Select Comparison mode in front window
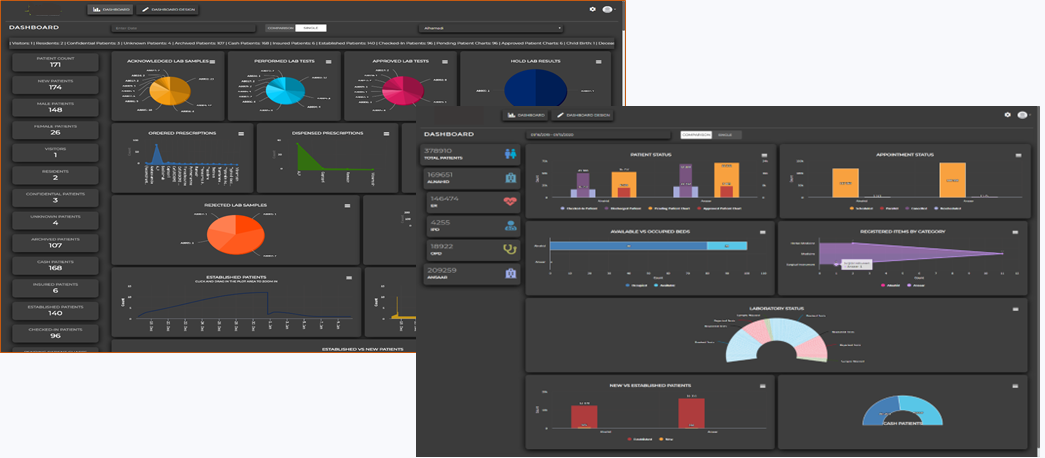This screenshot has height=458, width=1045. click(696, 135)
